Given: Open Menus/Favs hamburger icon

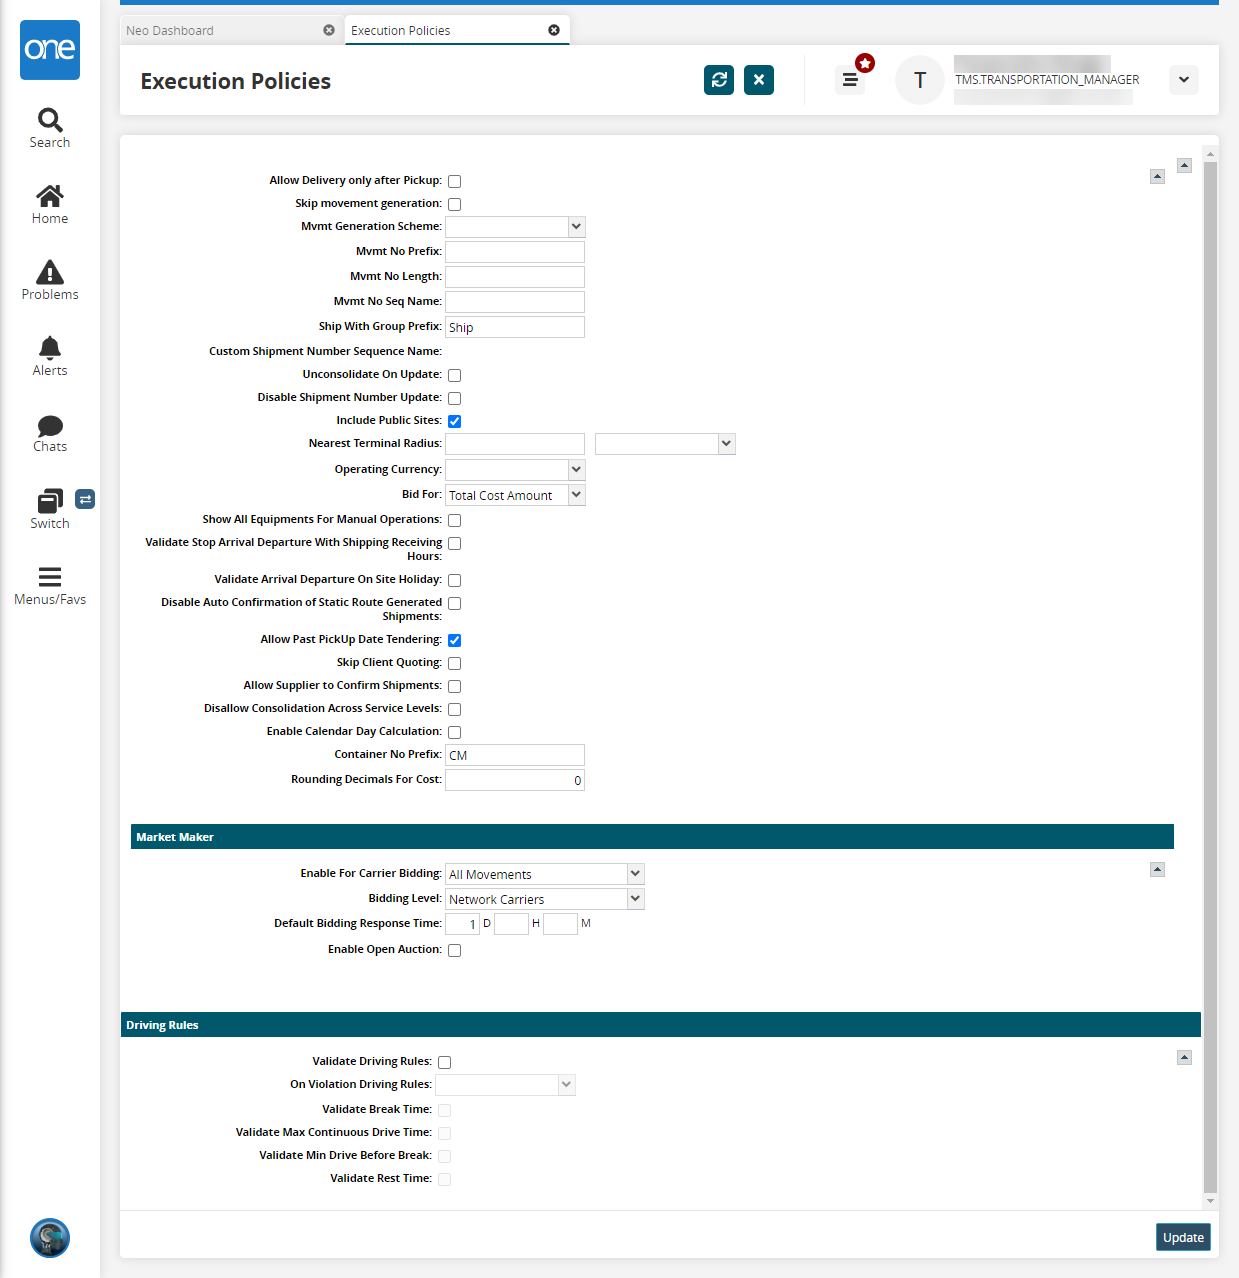Looking at the screenshot, I should click(x=50, y=586).
